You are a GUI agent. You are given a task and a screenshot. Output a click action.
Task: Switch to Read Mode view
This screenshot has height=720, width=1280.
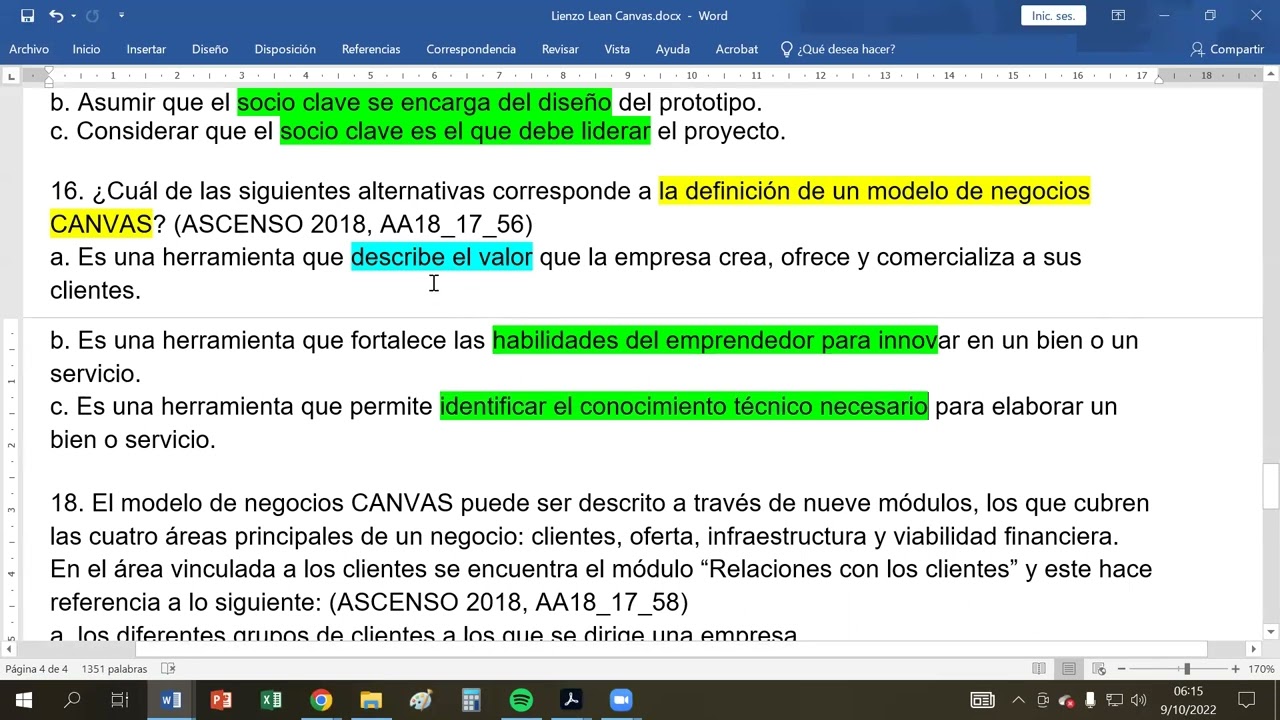[x=1039, y=669]
